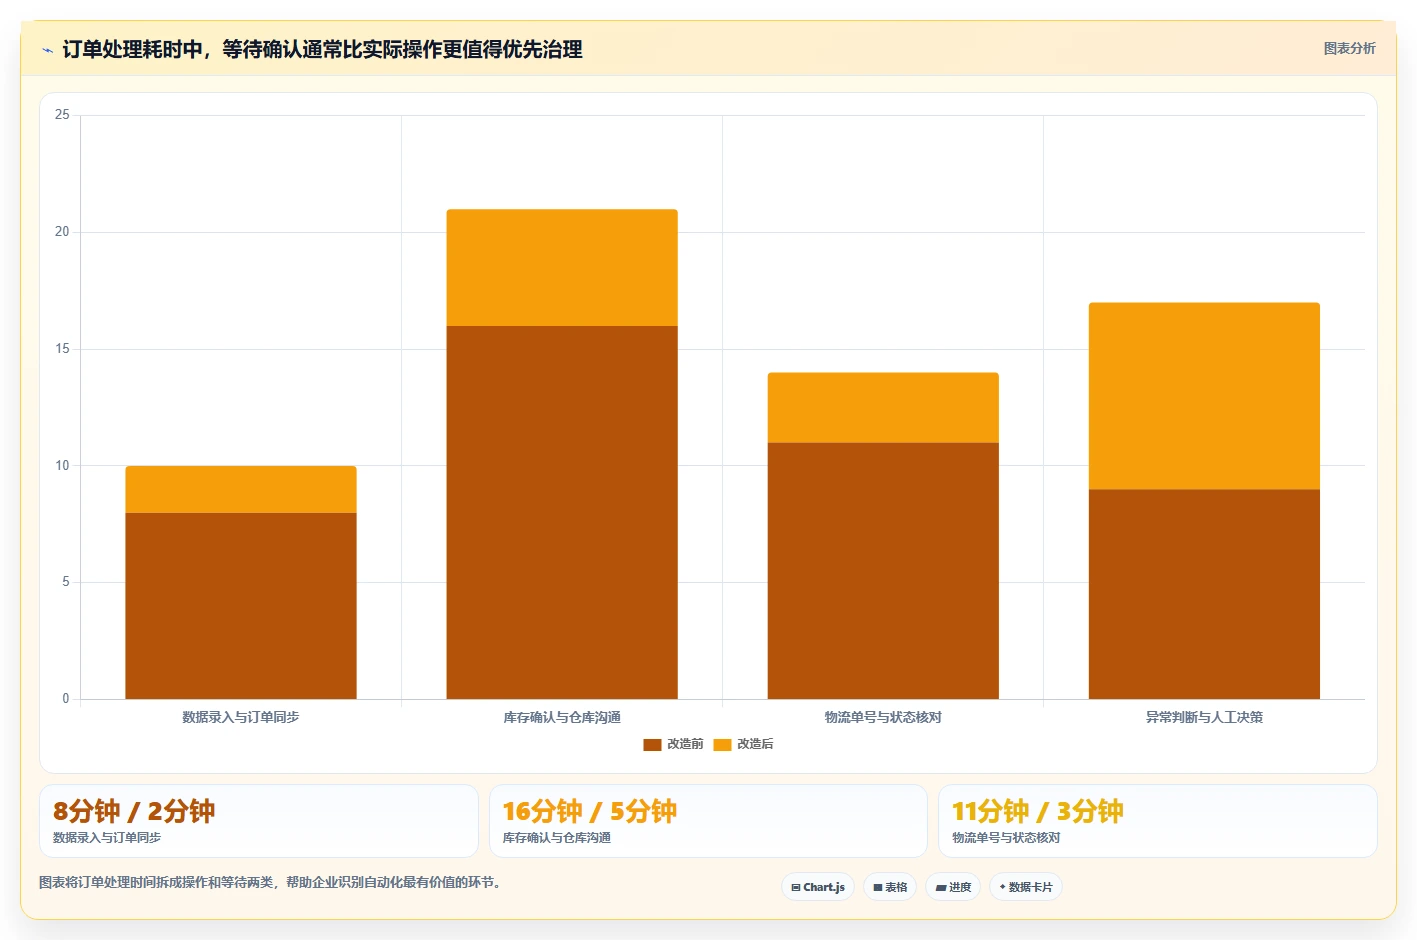Viewport: 1417px width, 940px height.
Task: Toggle the 改造后 legend color swatch
Action: click(x=722, y=744)
